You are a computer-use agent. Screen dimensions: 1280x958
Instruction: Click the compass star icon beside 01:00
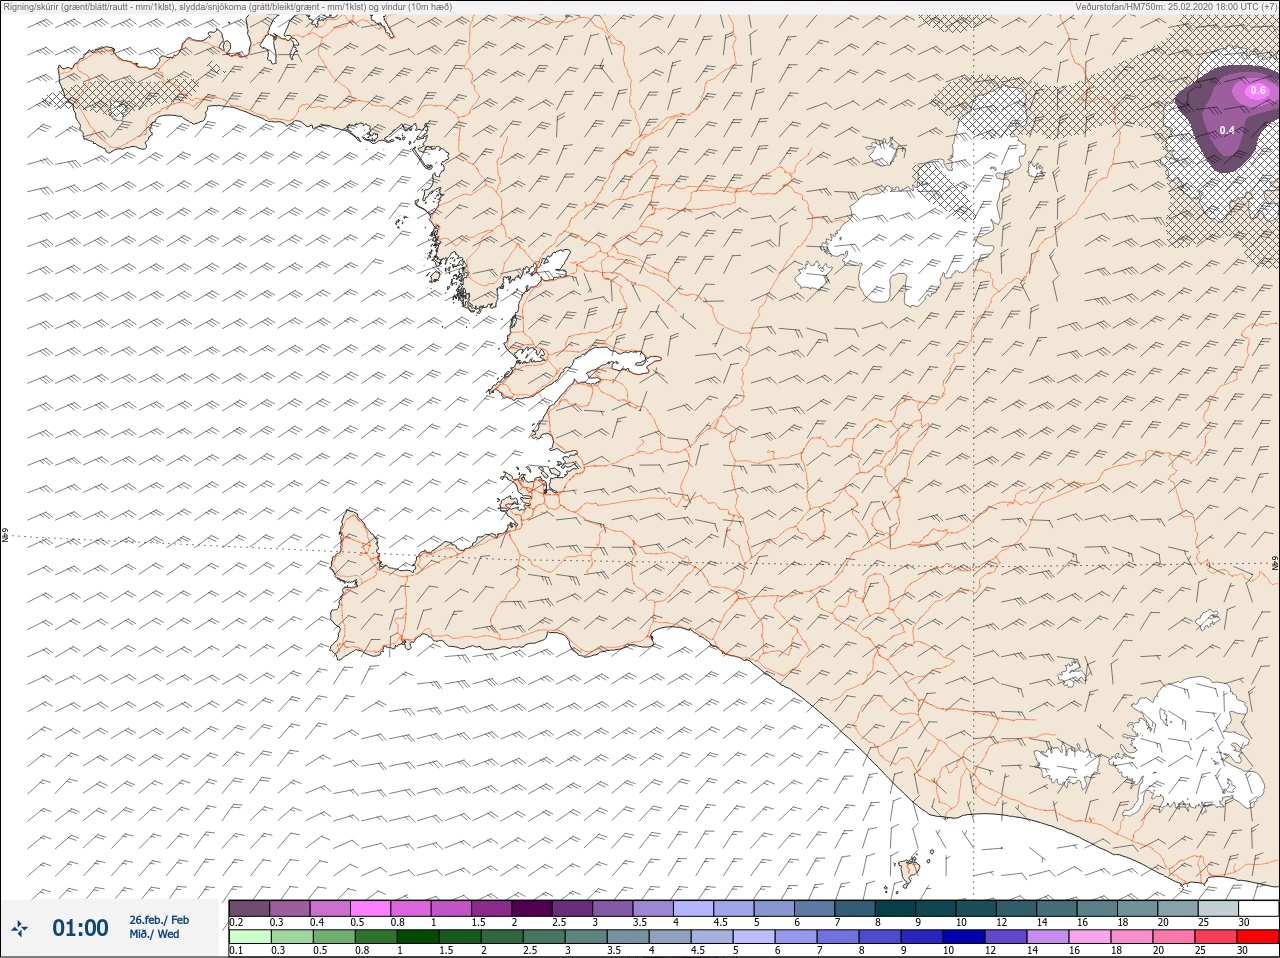(x=20, y=929)
